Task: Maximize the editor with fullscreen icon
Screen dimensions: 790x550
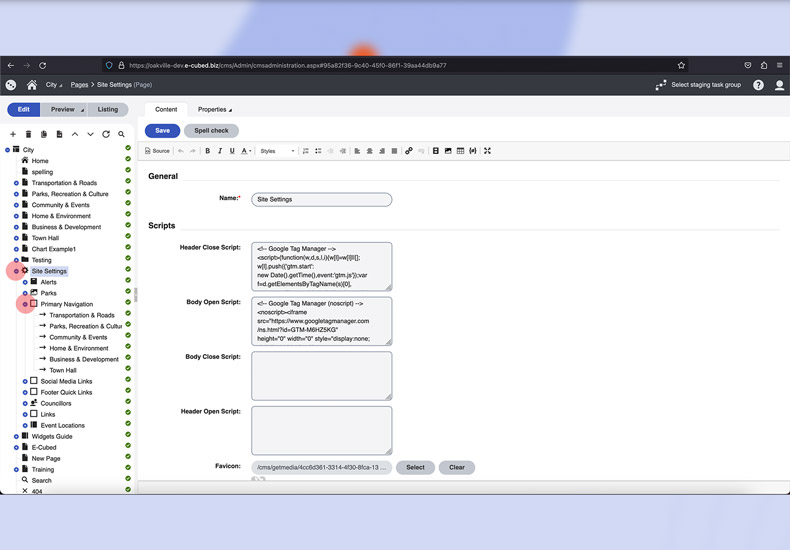Action: (487, 151)
